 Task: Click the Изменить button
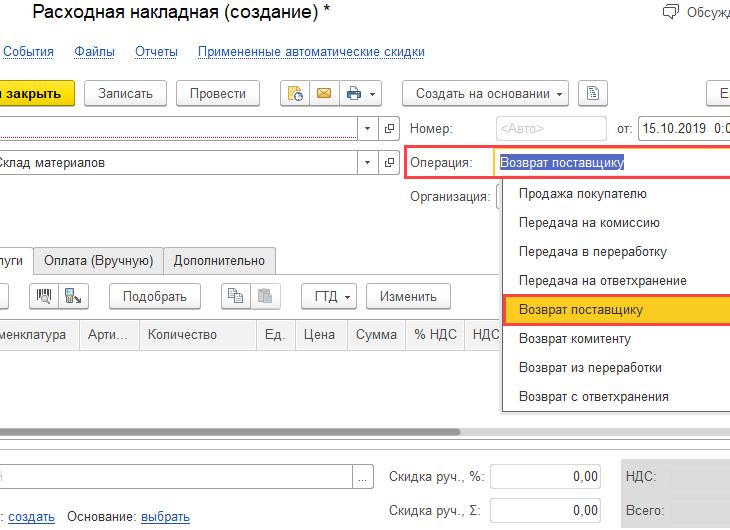(x=408, y=296)
